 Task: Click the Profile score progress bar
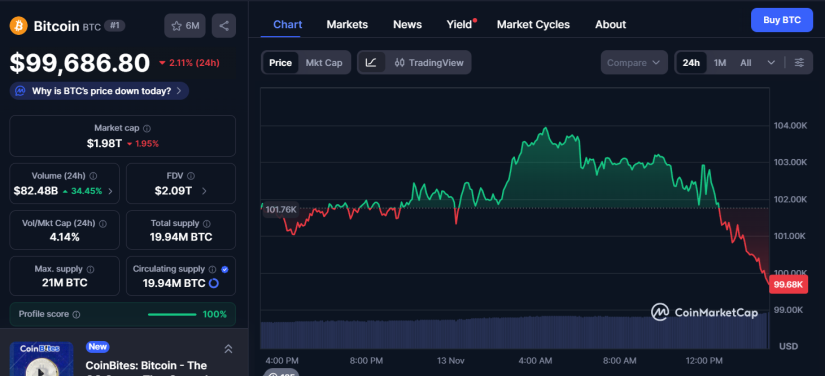point(172,314)
